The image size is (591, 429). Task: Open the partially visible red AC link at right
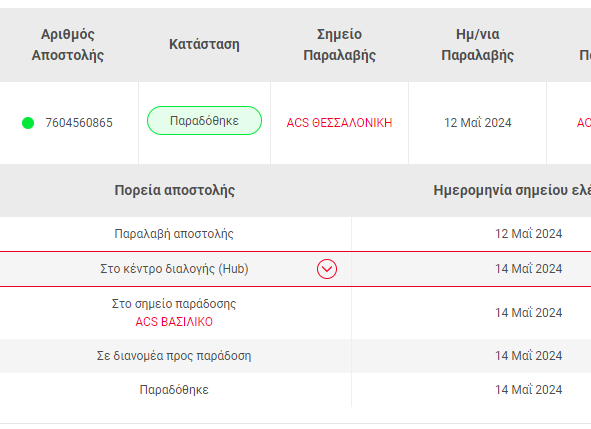584,123
